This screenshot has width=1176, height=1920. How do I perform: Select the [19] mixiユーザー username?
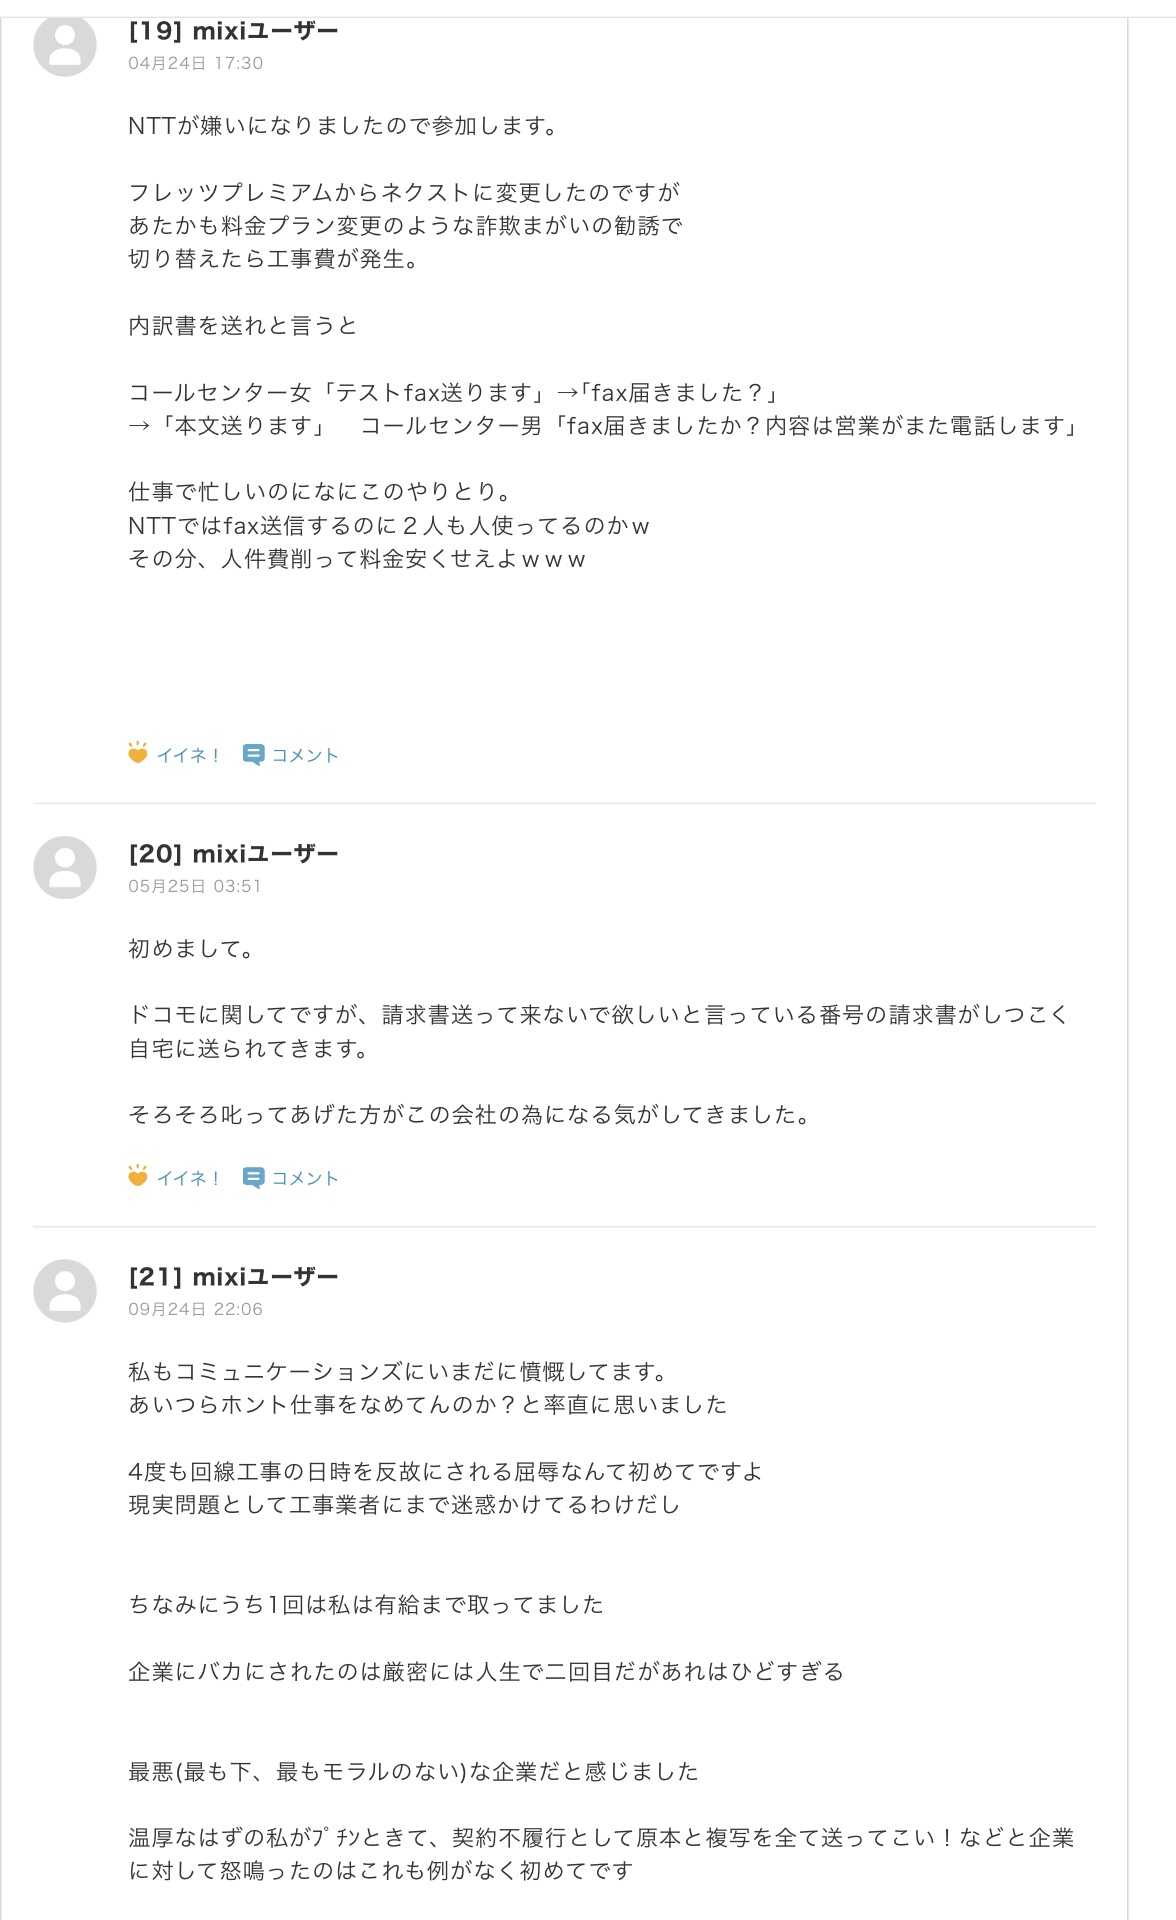click(233, 31)
